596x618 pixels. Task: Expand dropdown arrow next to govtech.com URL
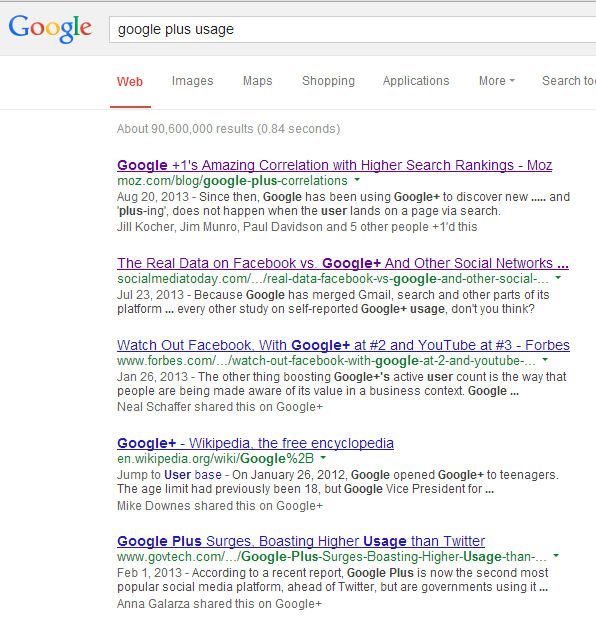click(556, 555)
